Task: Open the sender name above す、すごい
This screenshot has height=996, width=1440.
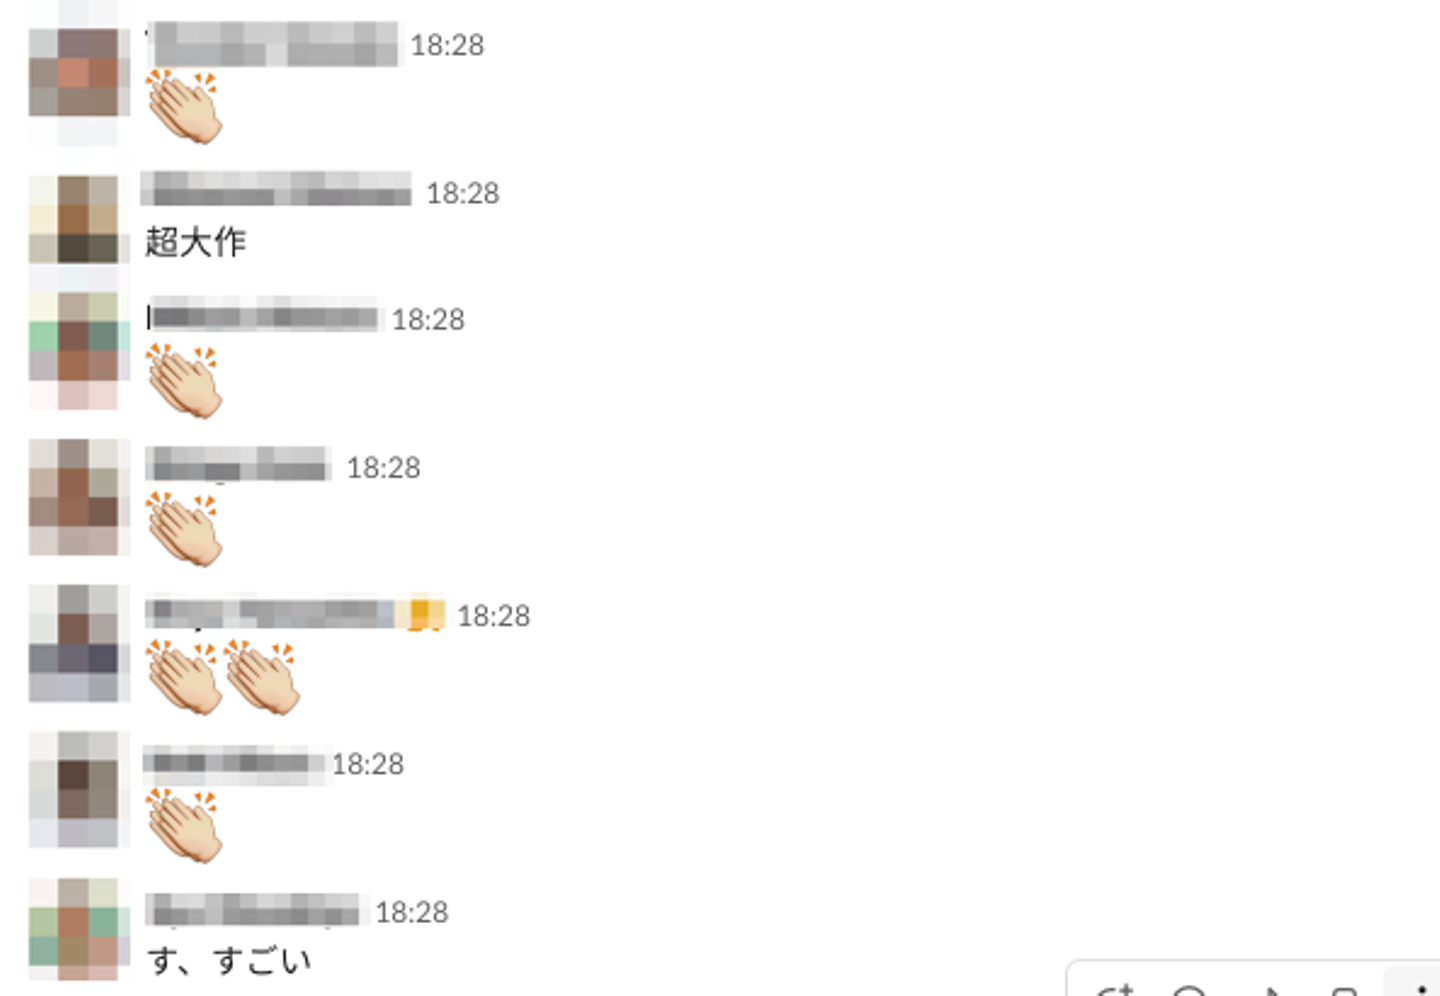Action: point(253,910)
